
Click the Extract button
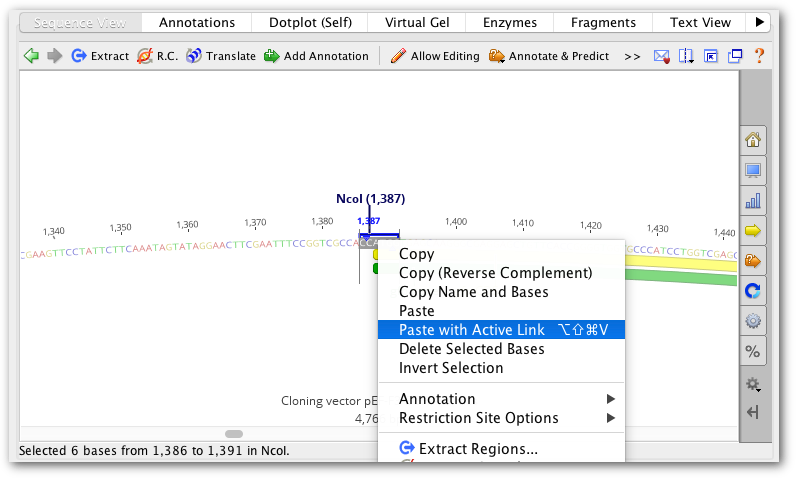(100, 56)
